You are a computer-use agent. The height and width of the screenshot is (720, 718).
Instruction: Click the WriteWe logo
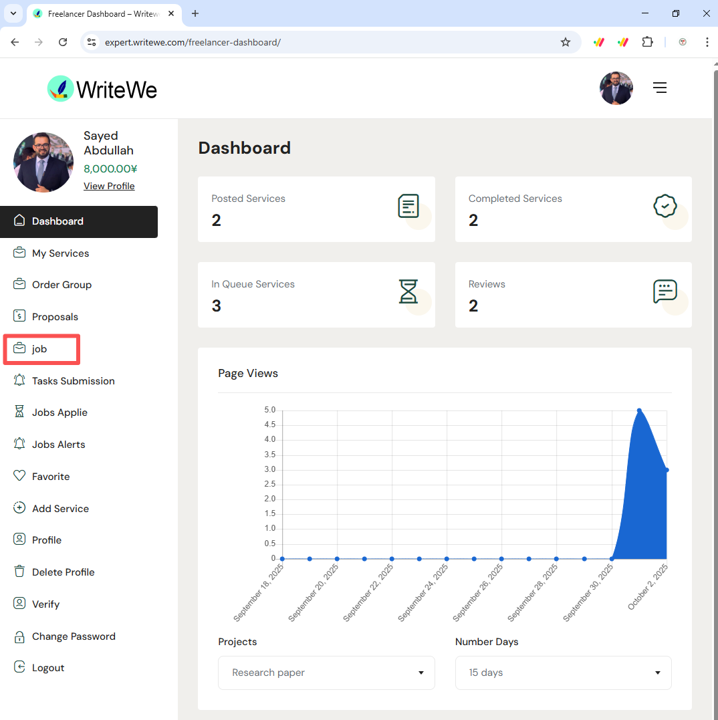[x=102, y=89]
